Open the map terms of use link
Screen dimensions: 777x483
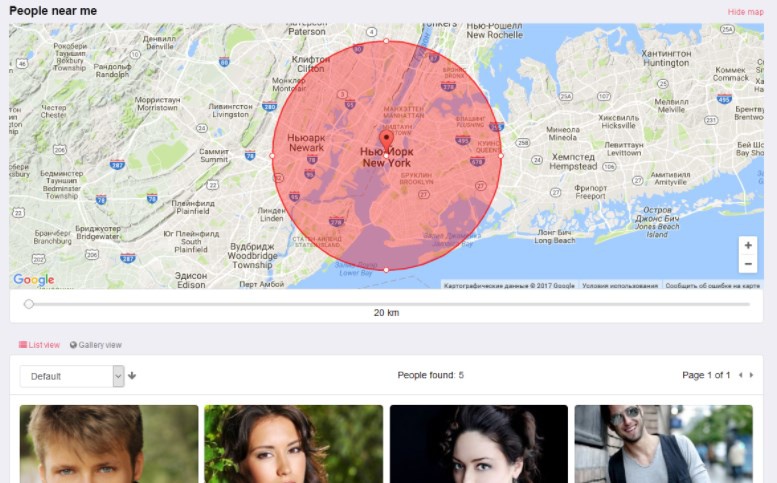[x=620, y=286]
